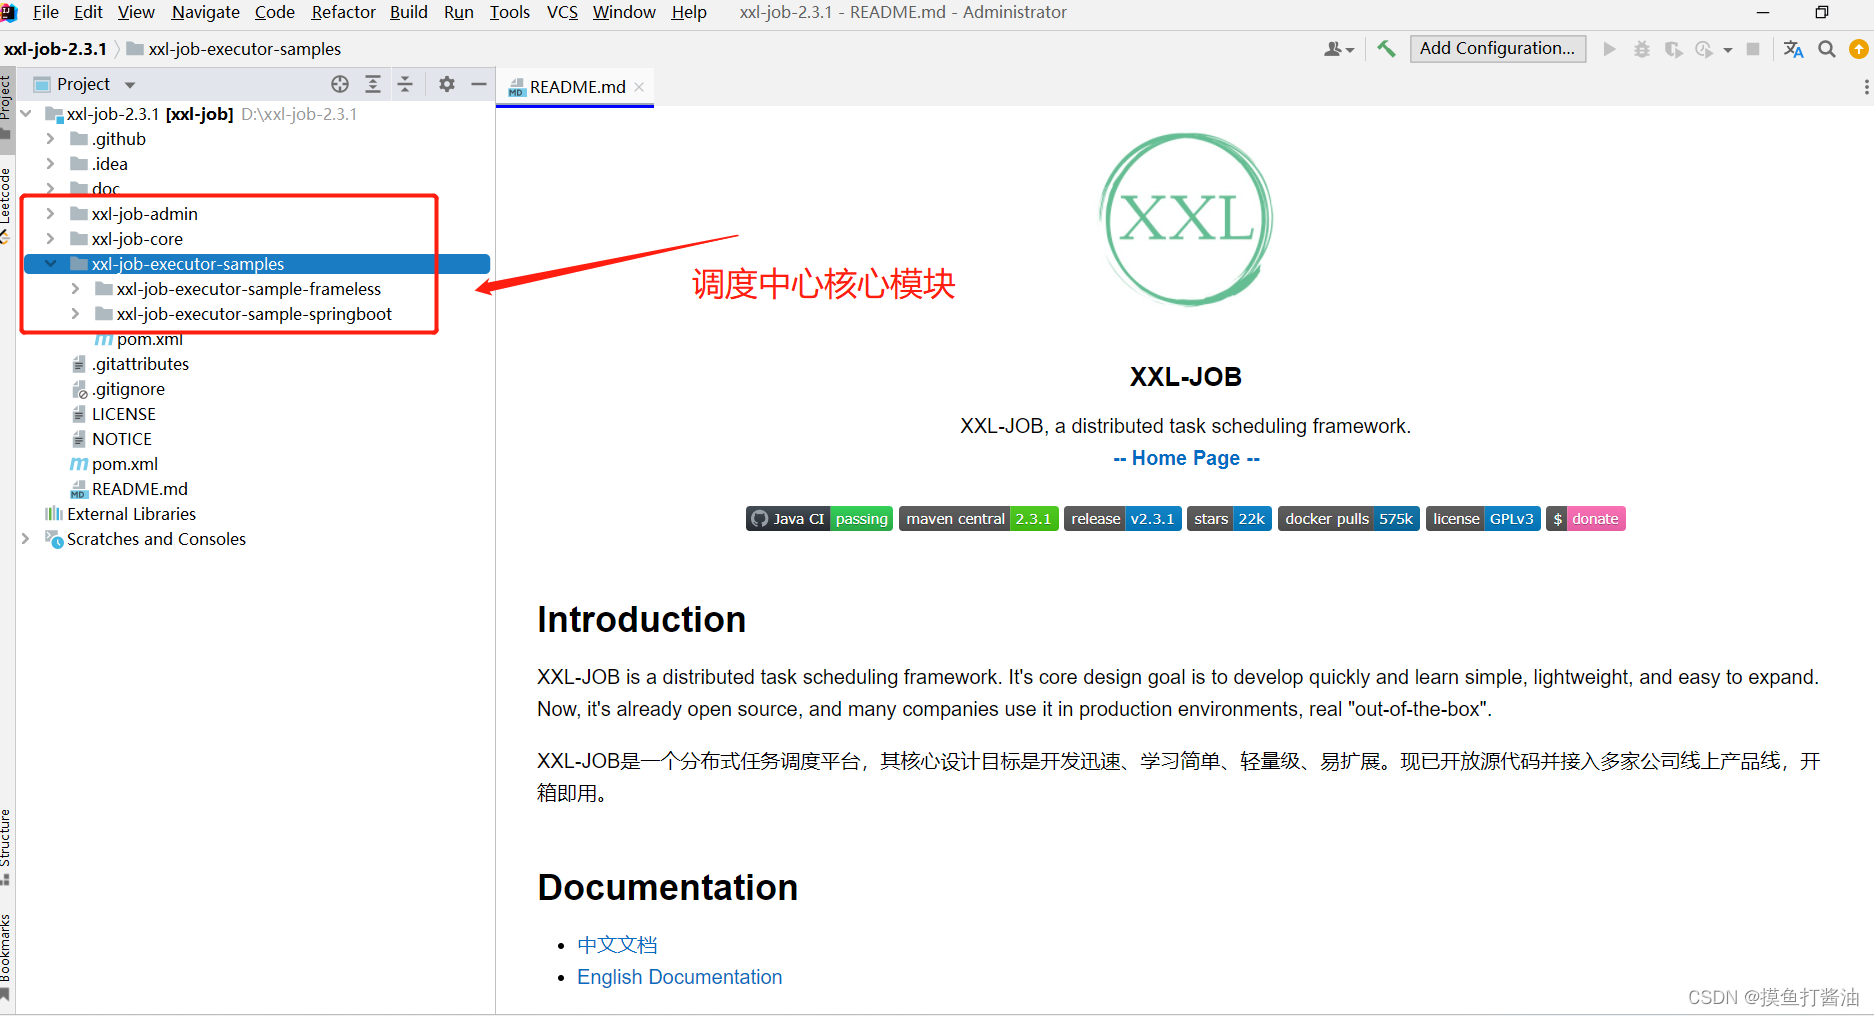Open the Translate plugin icon
The image size is (1874, 1016).
point(1793,49)
